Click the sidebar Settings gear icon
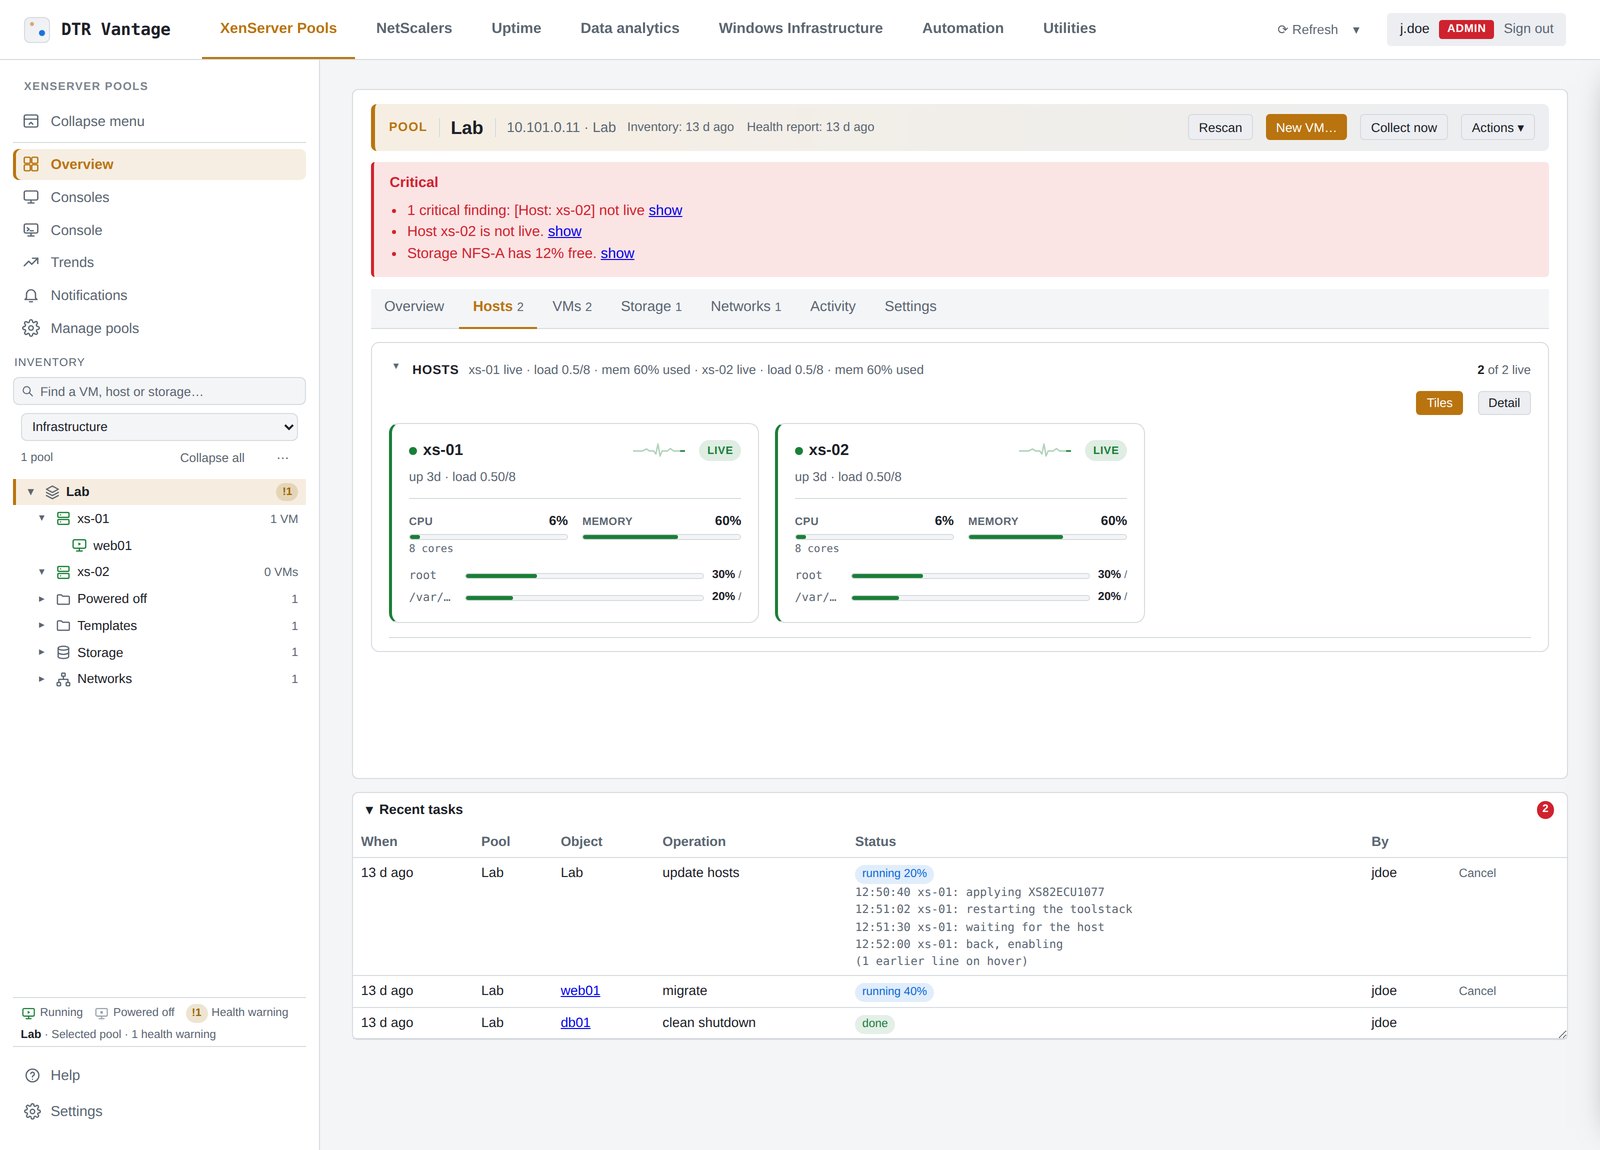 [x=32, y=1111]
